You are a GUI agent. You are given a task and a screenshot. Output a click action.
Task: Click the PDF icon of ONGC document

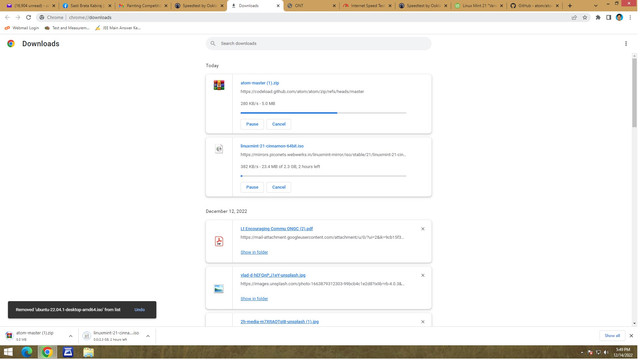pos(219,241)
